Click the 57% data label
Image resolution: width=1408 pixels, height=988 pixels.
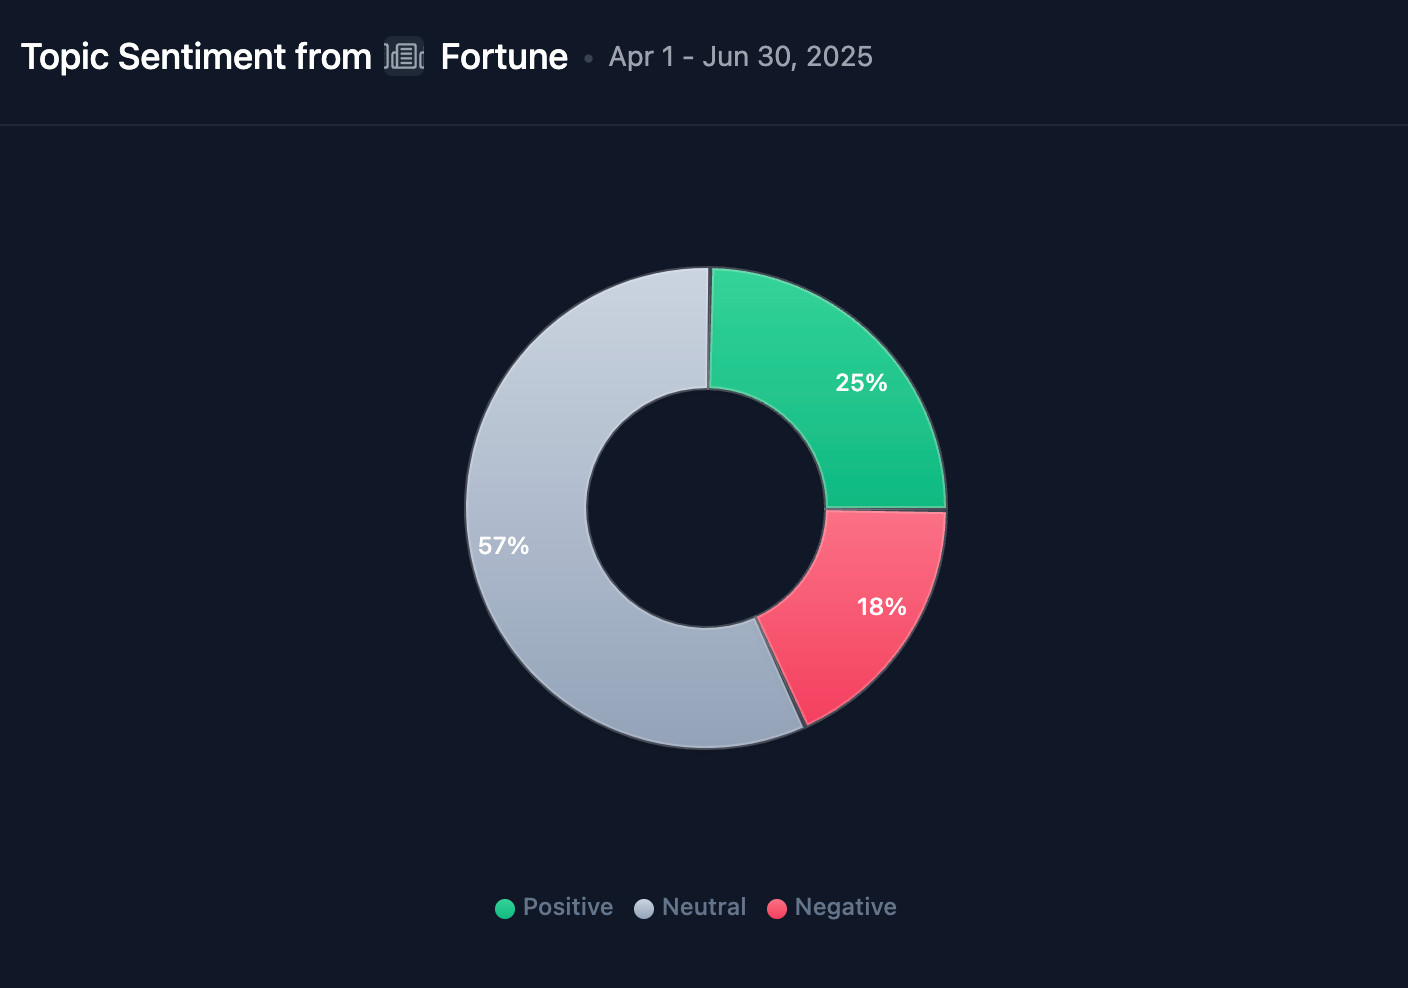(x=503, y=546)
